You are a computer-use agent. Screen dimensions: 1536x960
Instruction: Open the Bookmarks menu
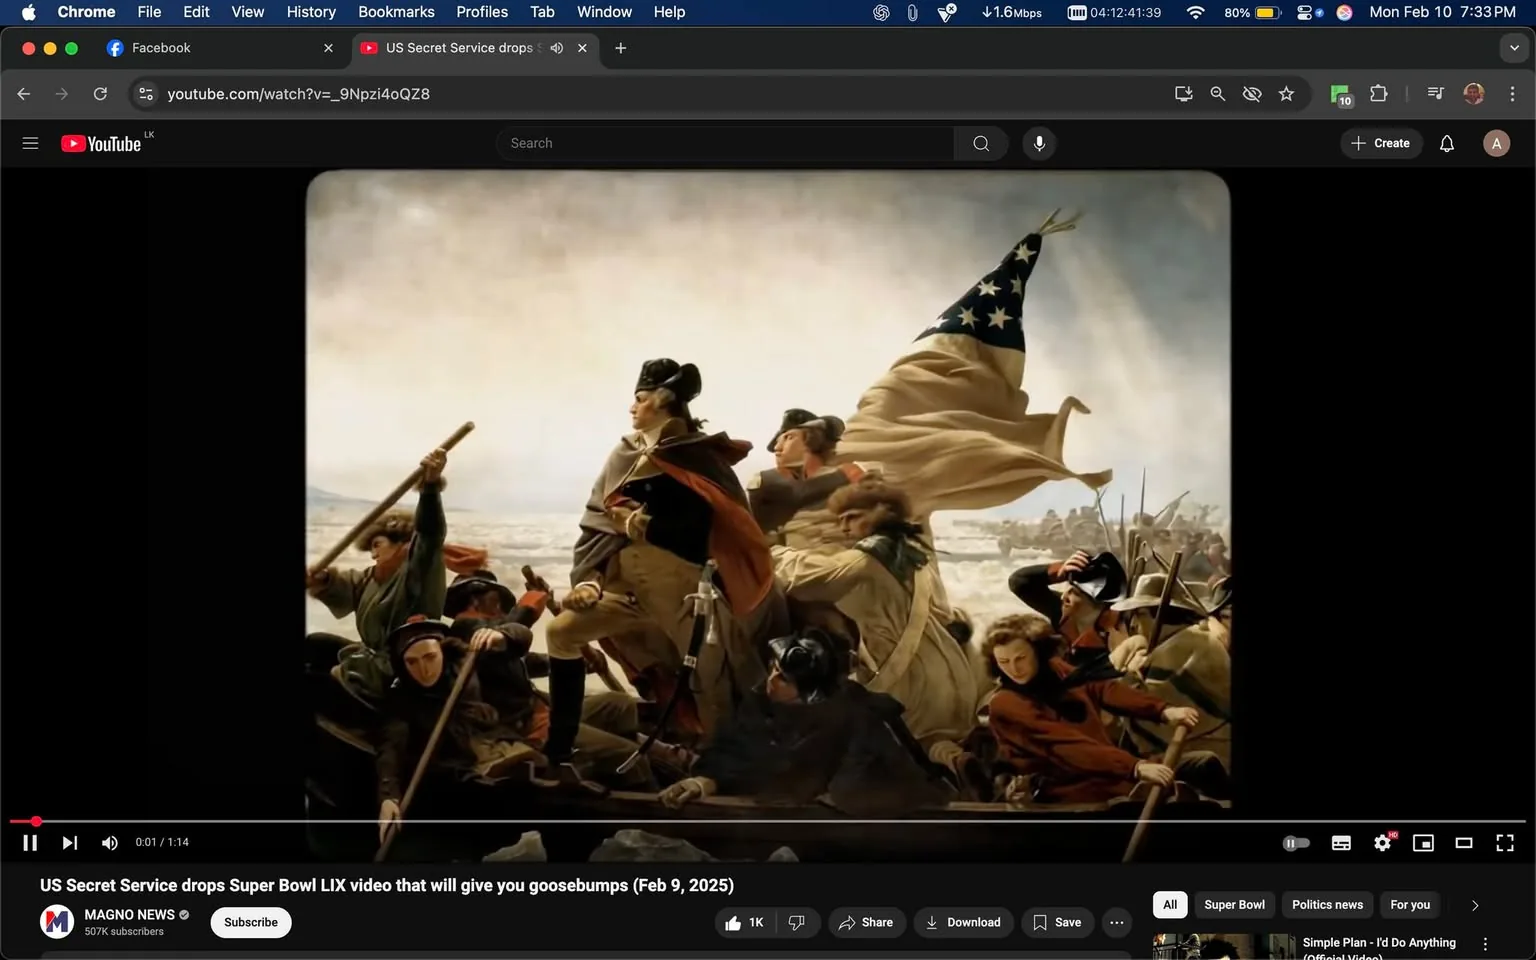(395, 11)
